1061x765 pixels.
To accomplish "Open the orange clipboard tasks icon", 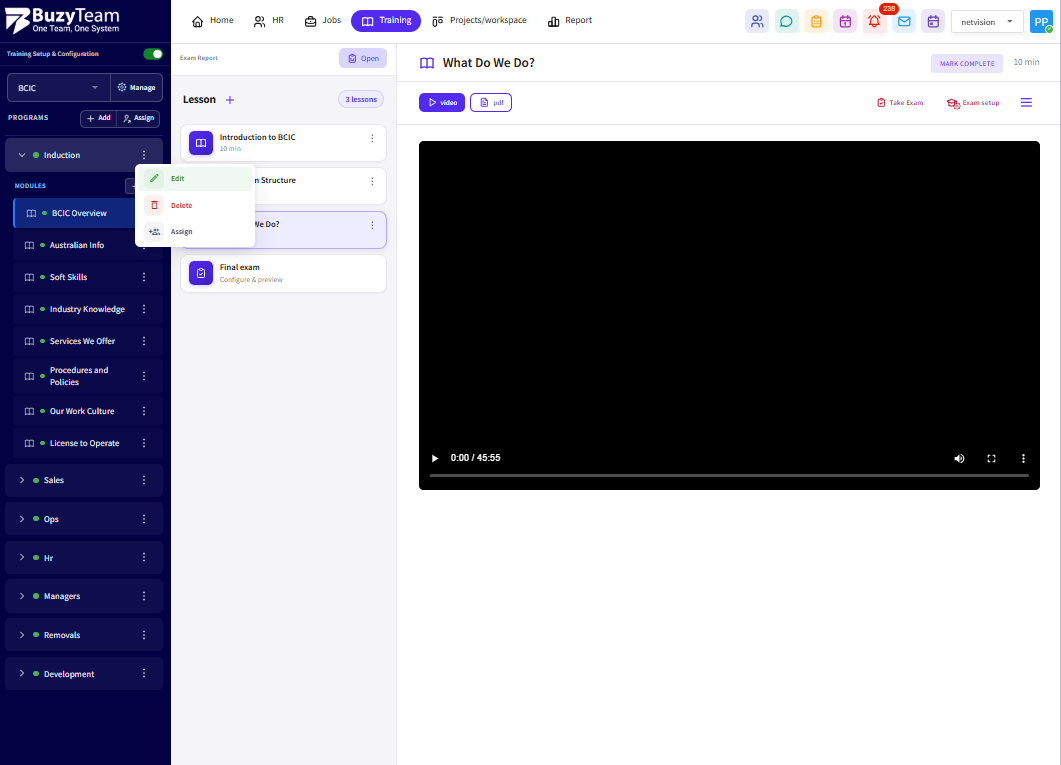I will [x=816, y=22].
